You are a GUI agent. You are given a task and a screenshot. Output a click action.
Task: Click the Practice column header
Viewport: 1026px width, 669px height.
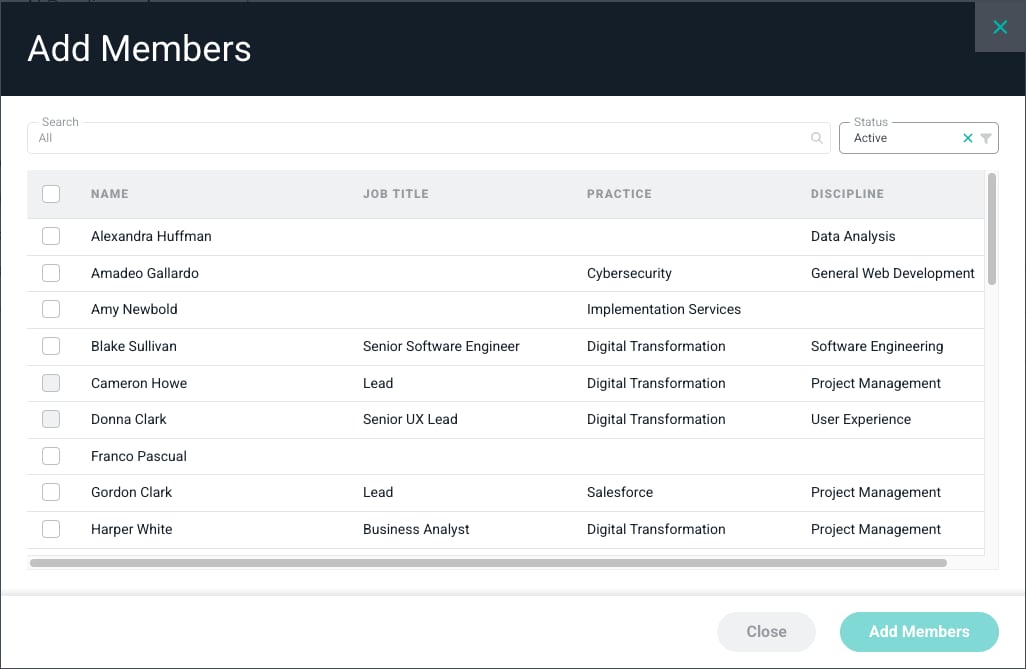[x=619, y=194]
